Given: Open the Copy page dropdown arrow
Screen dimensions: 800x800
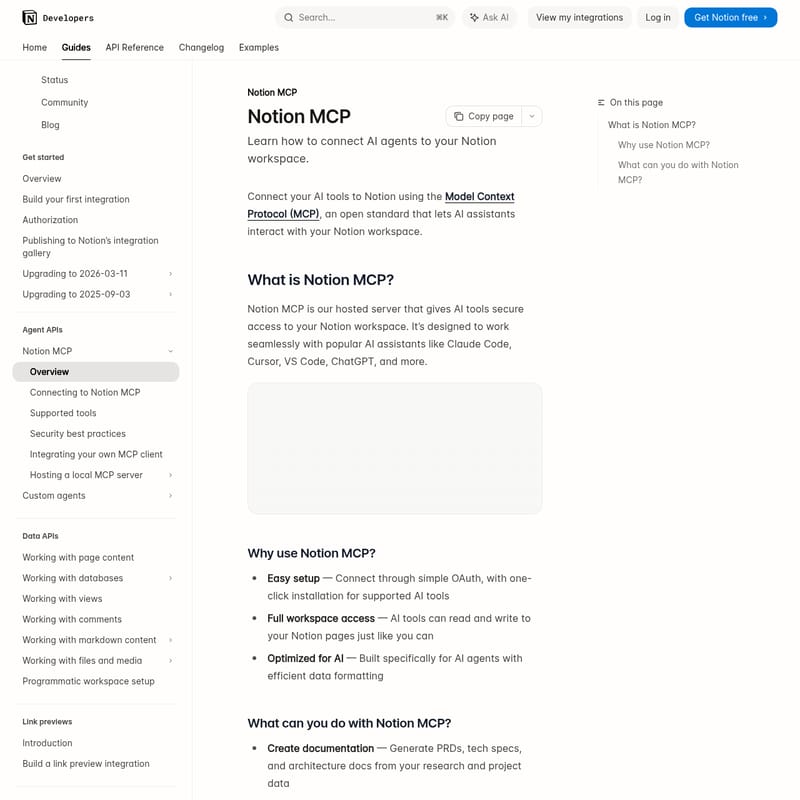Looking at the screenshot, I should (532, 116).
